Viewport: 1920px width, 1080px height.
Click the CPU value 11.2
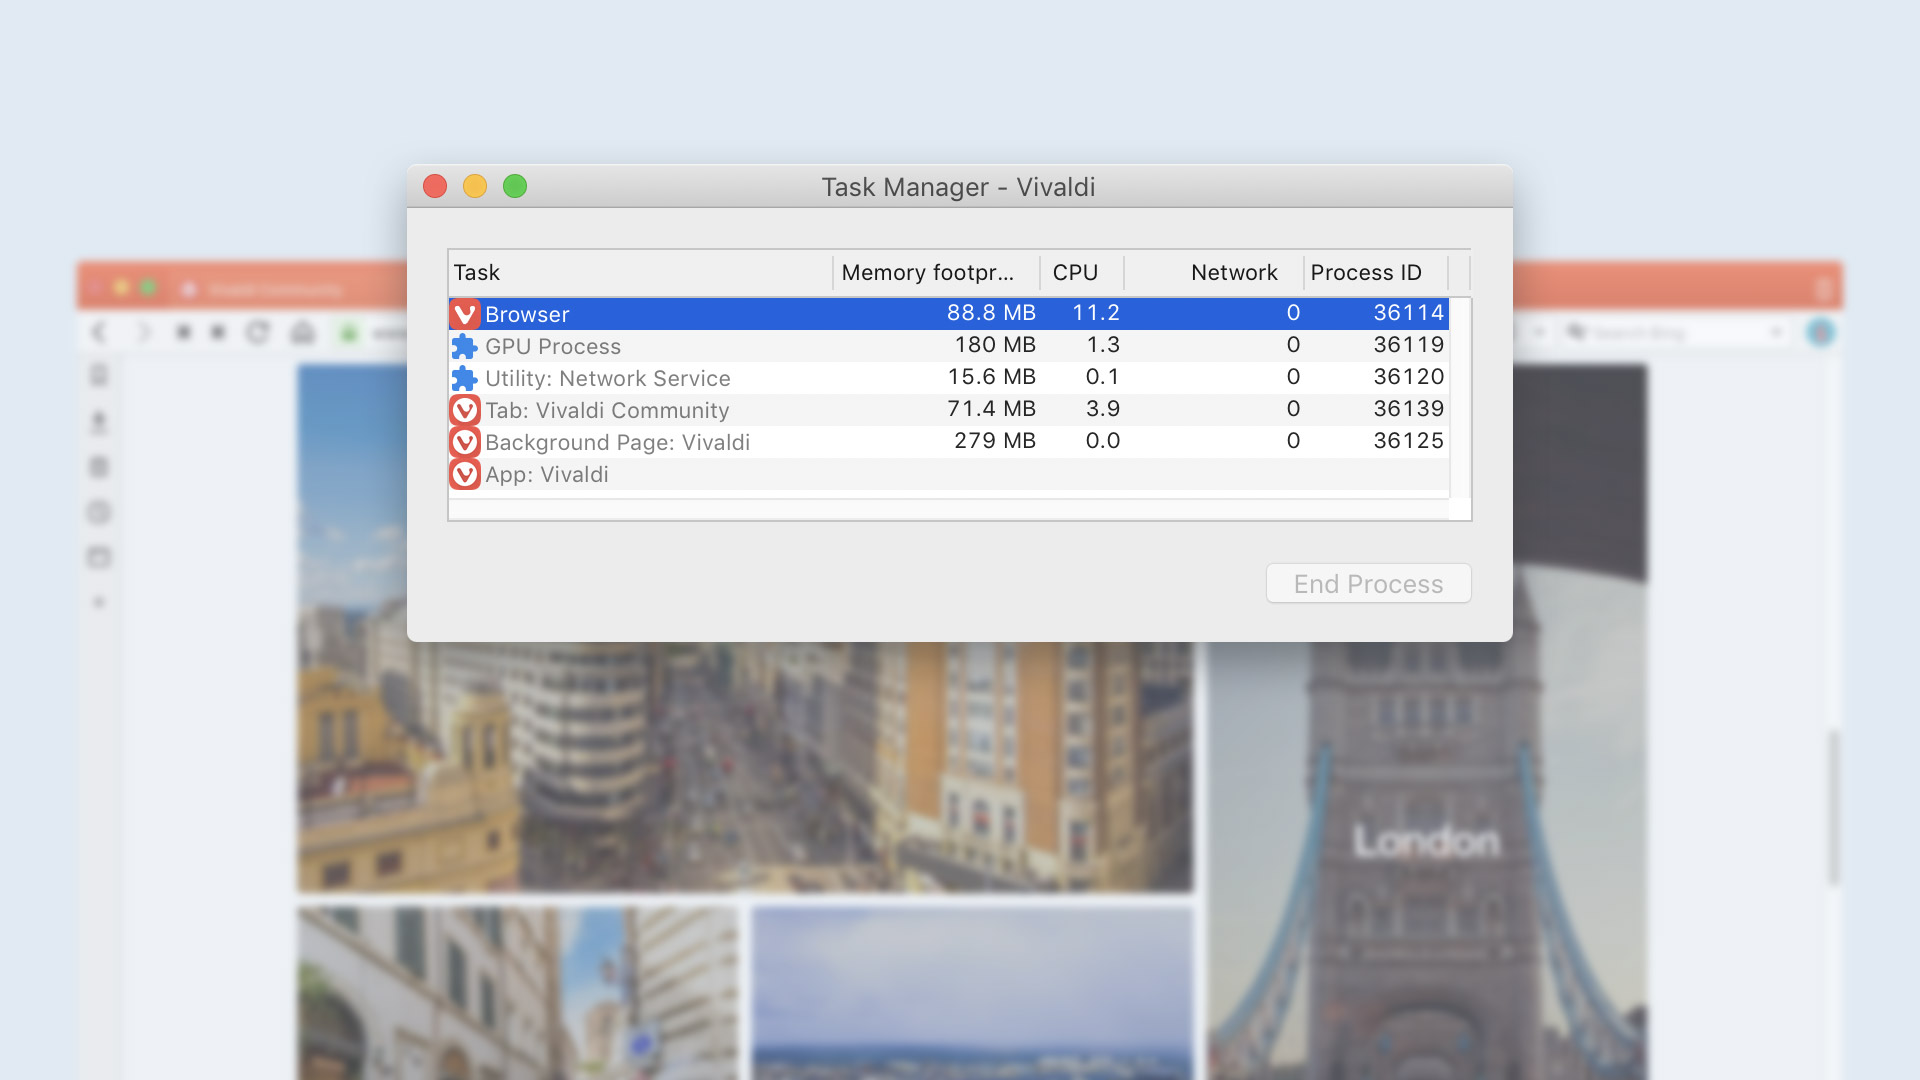(x=1096, y=313)
